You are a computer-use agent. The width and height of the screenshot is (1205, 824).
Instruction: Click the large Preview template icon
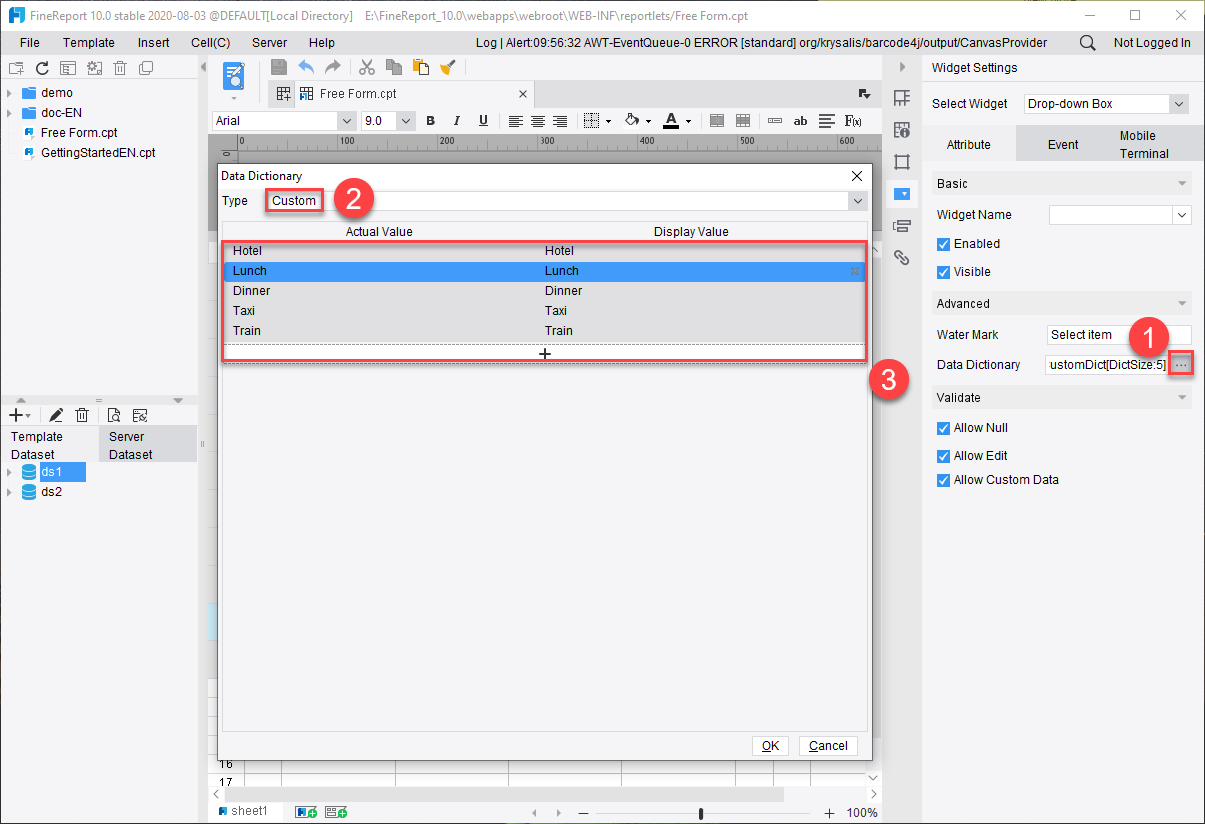234,76
